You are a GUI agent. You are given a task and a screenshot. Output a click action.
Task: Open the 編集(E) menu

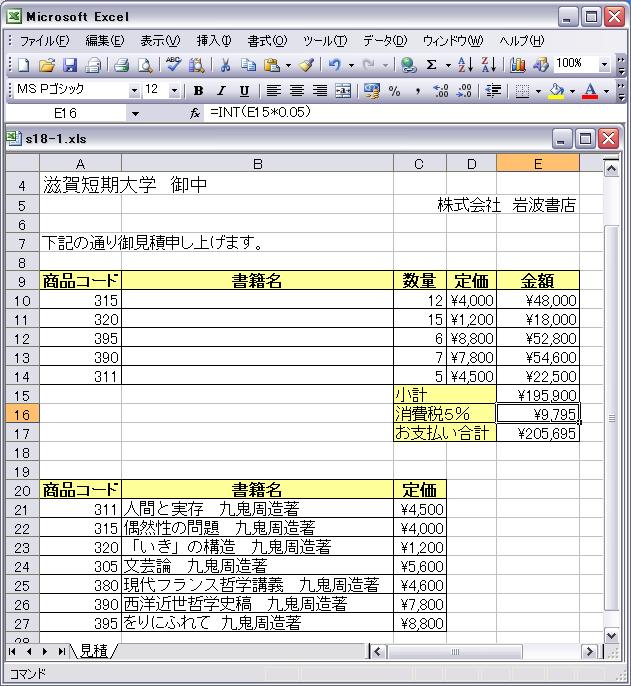click(105, 41)
